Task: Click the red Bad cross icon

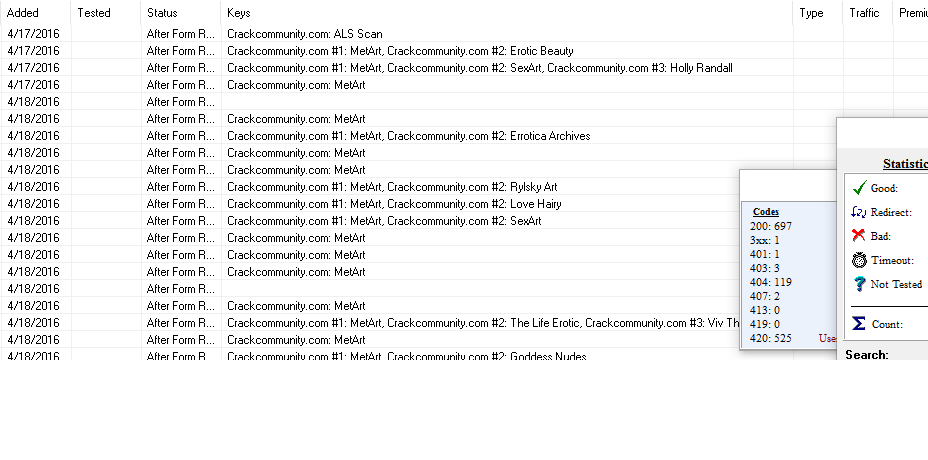Action: (x=858, y=235)
